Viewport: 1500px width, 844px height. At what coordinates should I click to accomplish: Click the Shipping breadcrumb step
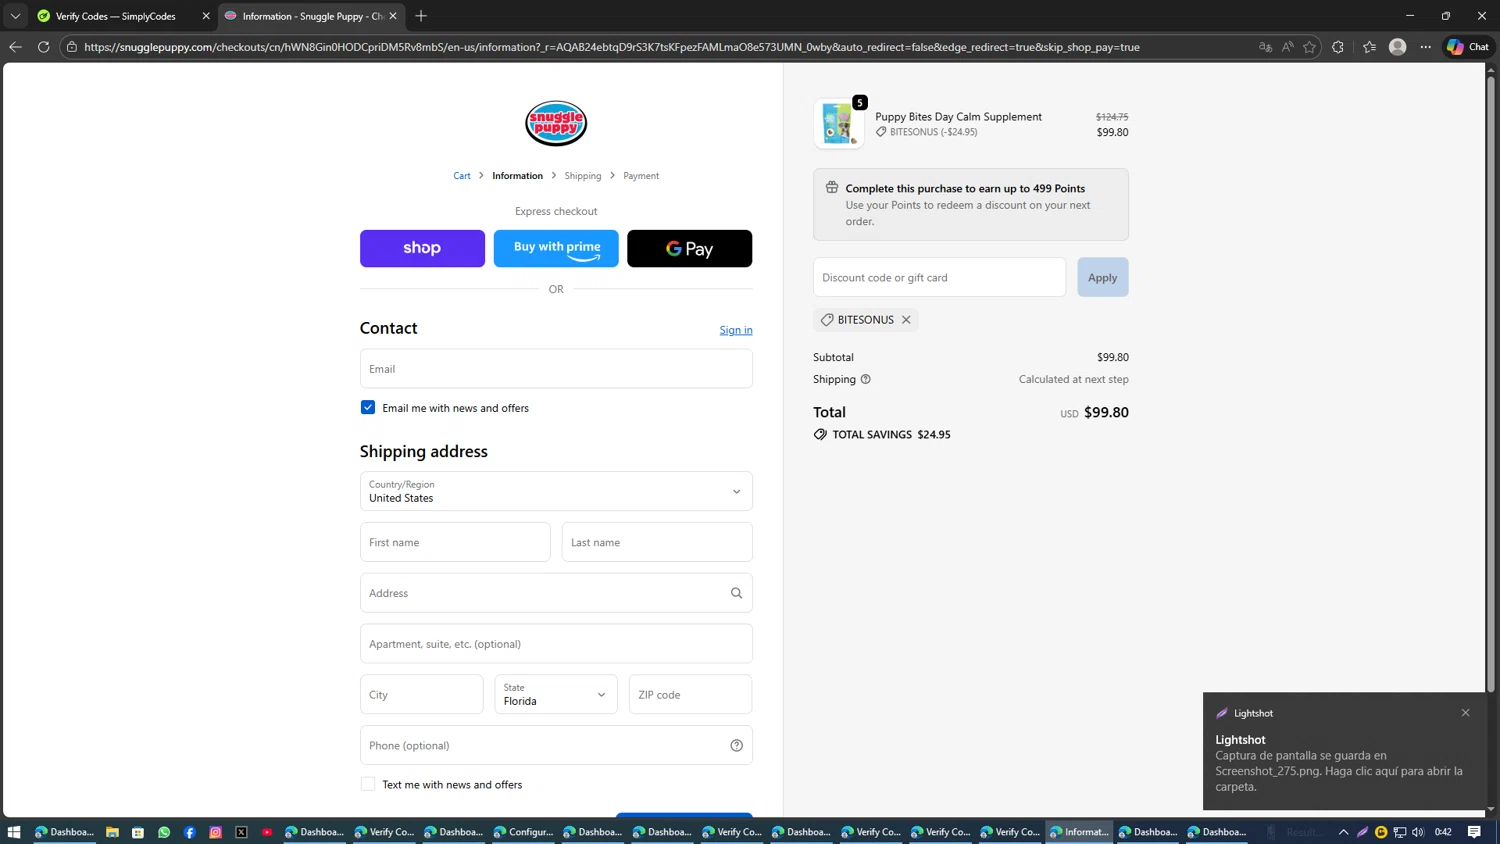click(583, 176)
